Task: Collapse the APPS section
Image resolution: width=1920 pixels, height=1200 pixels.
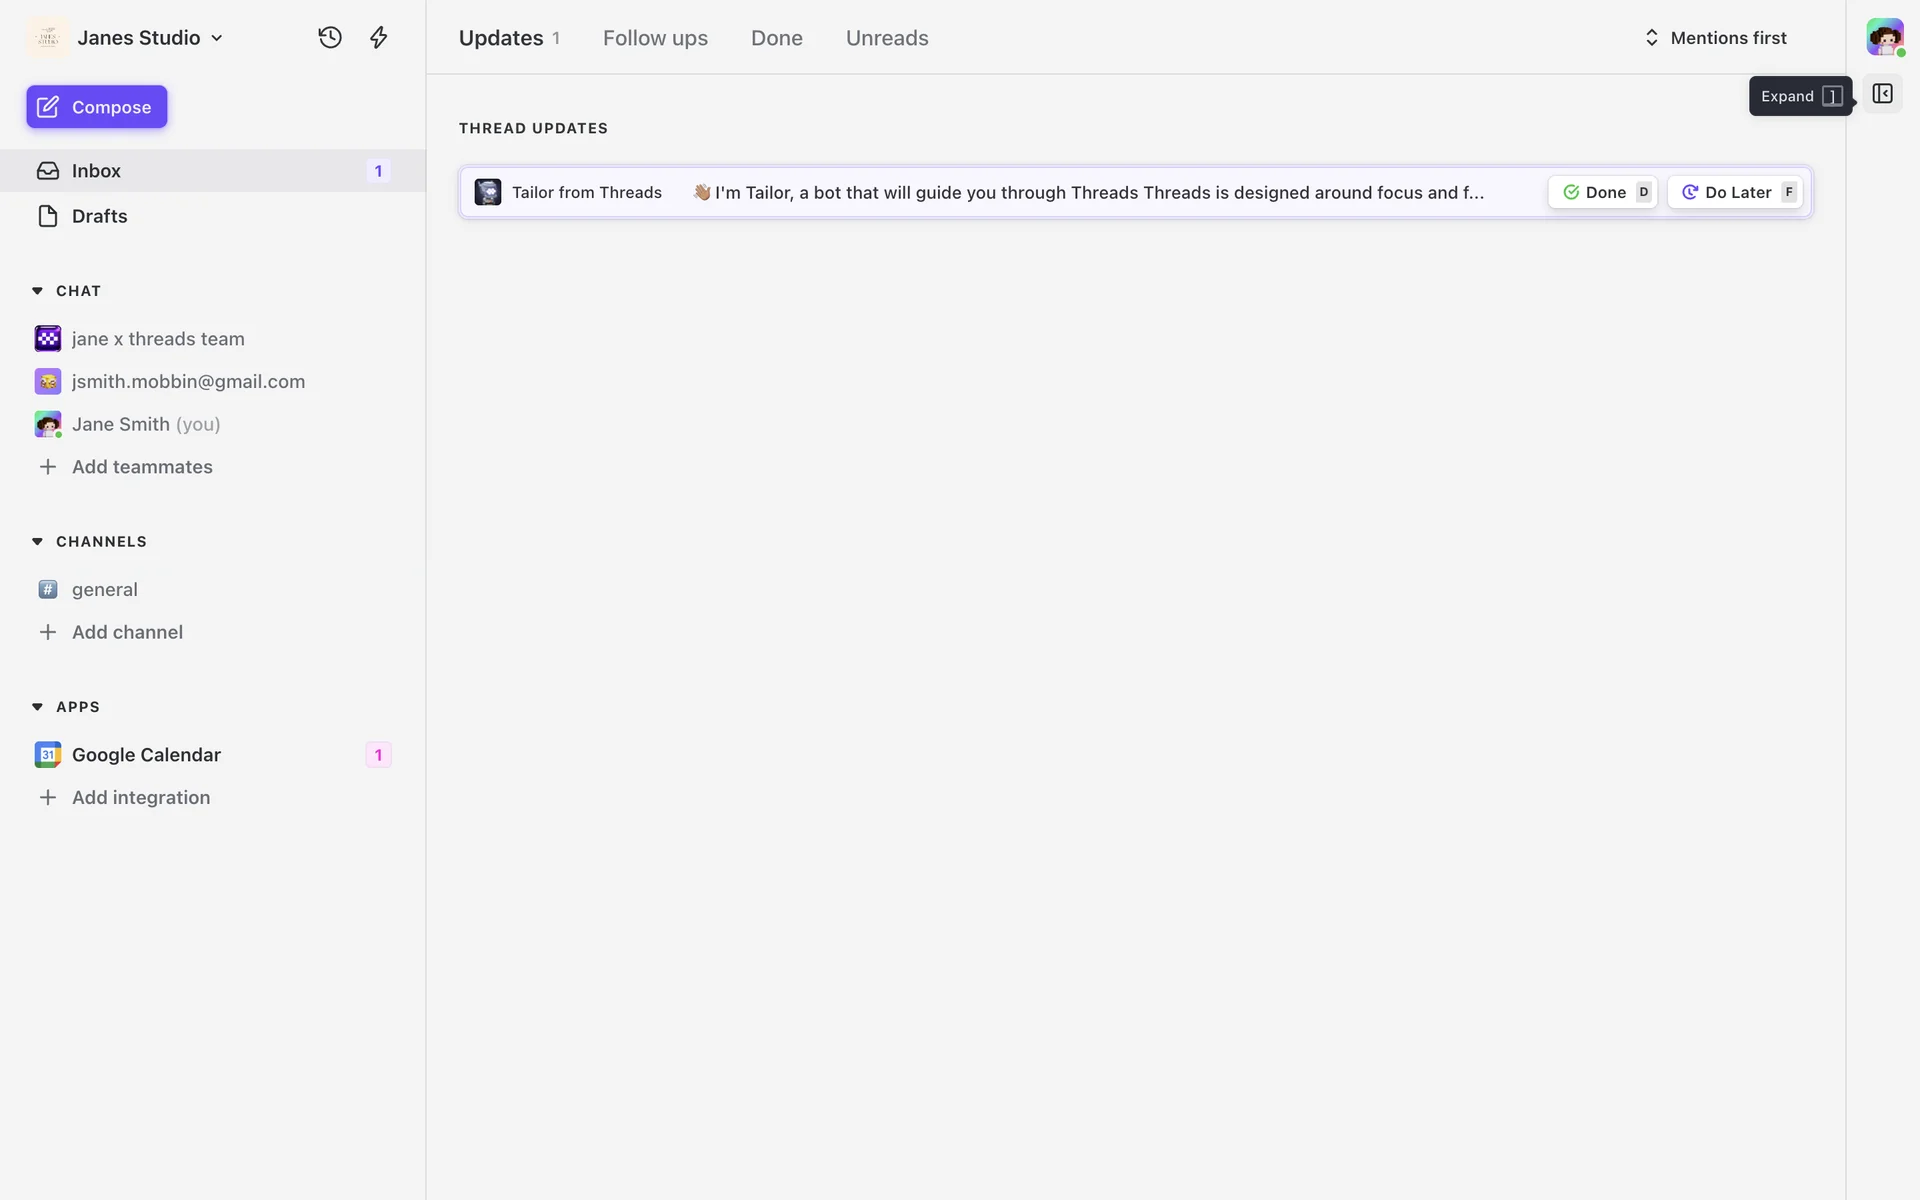Action: pos(38,707)
